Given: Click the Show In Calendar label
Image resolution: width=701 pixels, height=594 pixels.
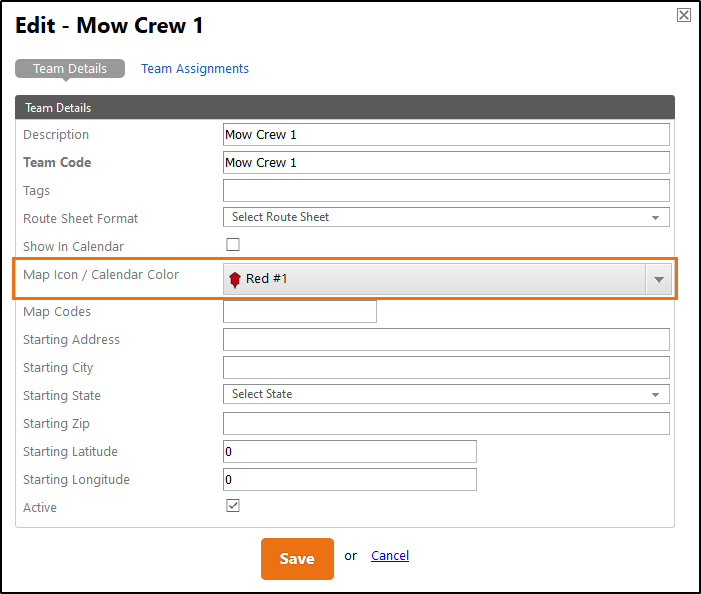Looking at the screenshot, I should pyautogui.click(x=73, y=247).
